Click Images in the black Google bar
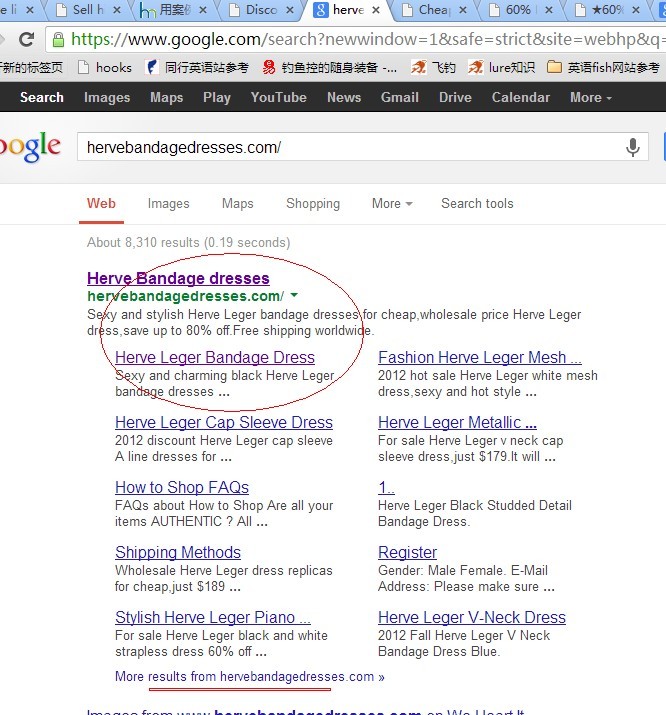Viewport: 666px width, 715px height. [107, 97]
